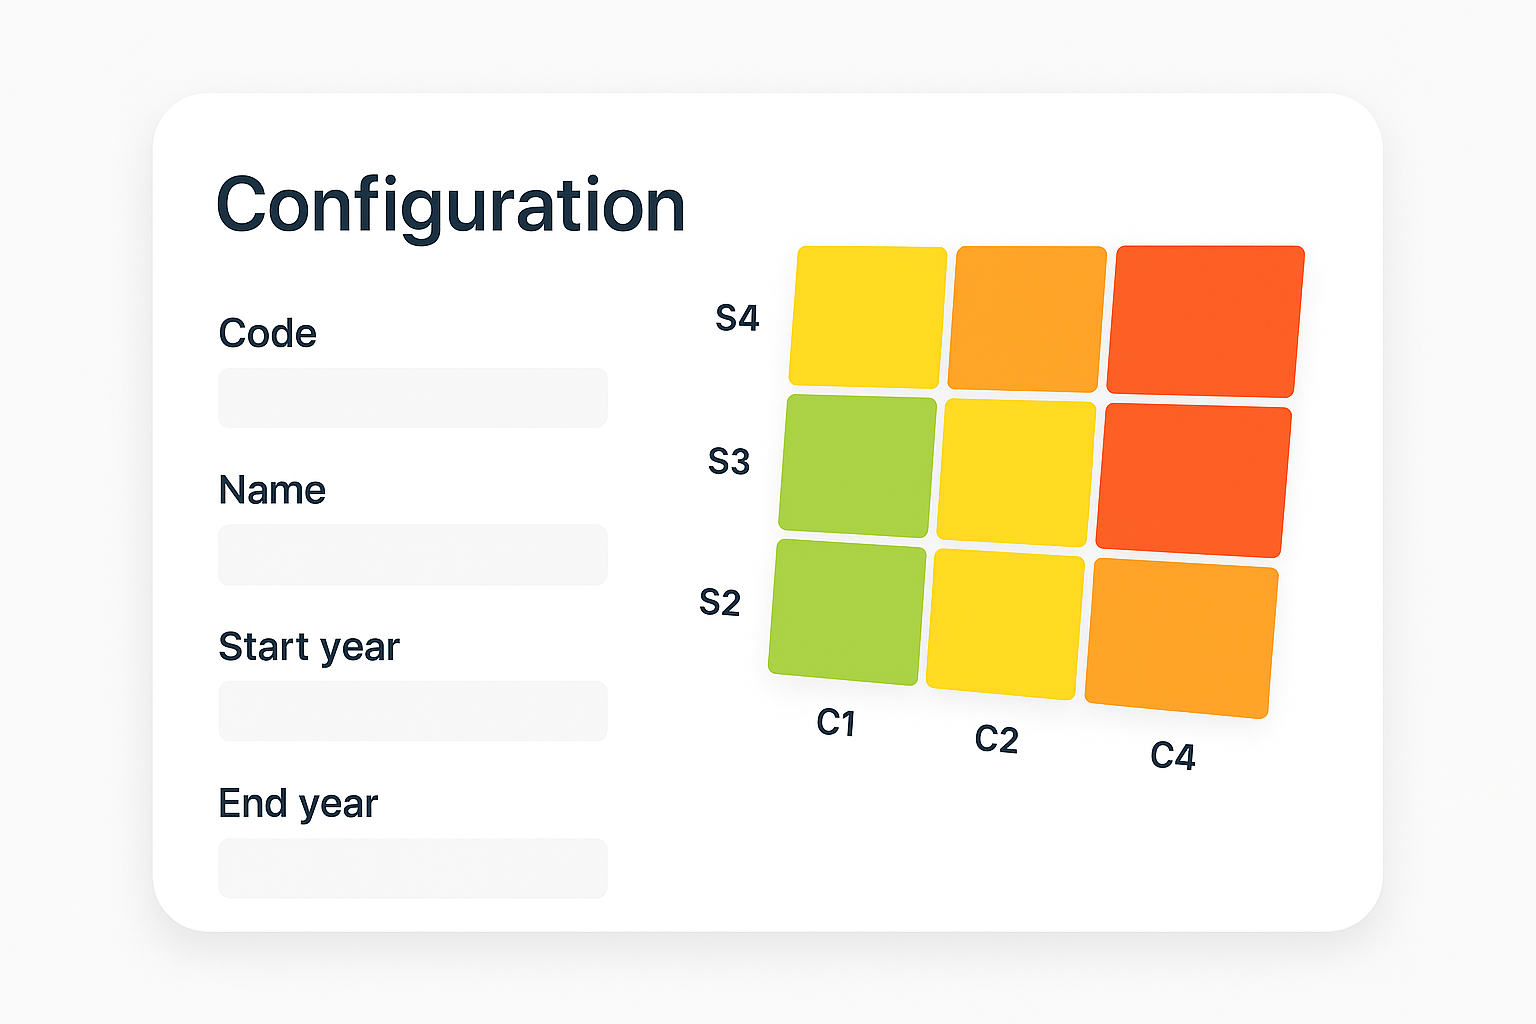Select the C1 column label
The image size is (1536, 1024).
[x=836, y=722]
